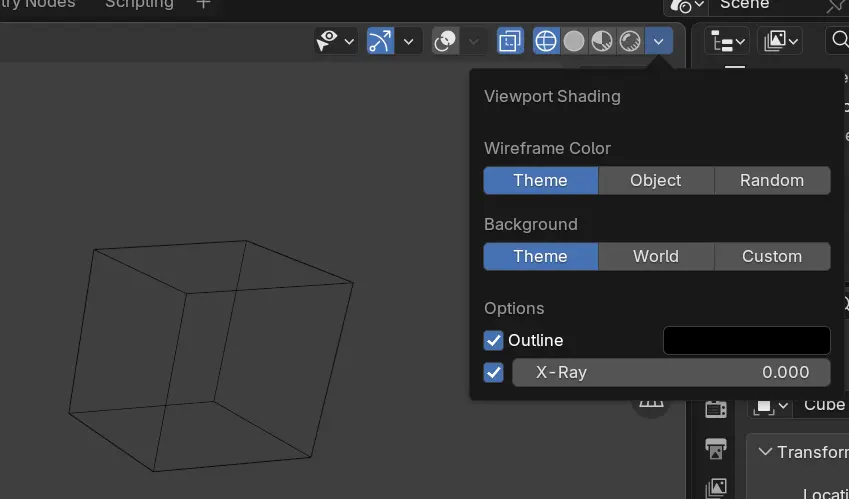Image resolution: width=849 pixels, height=499 pixels.
Task: Select Material Preview shading mode
Action: [x=602, y=41]
